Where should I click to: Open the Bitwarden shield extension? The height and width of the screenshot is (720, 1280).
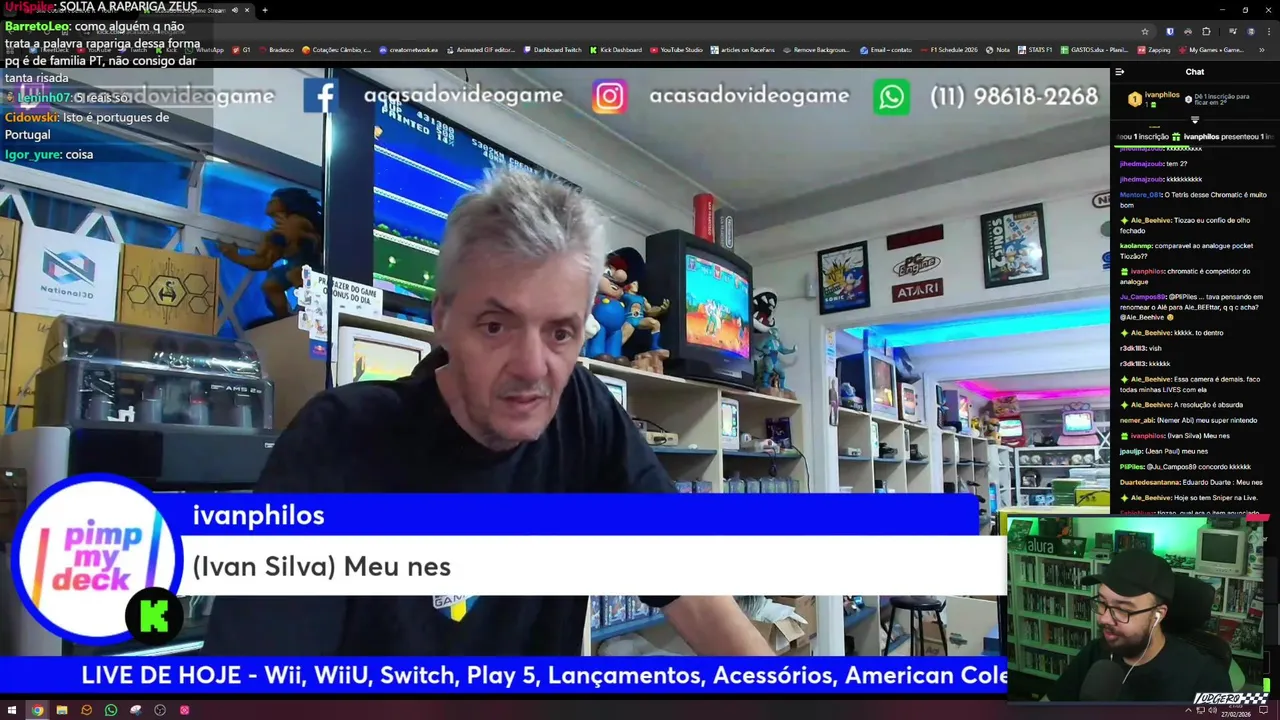tap(1169, 31)
